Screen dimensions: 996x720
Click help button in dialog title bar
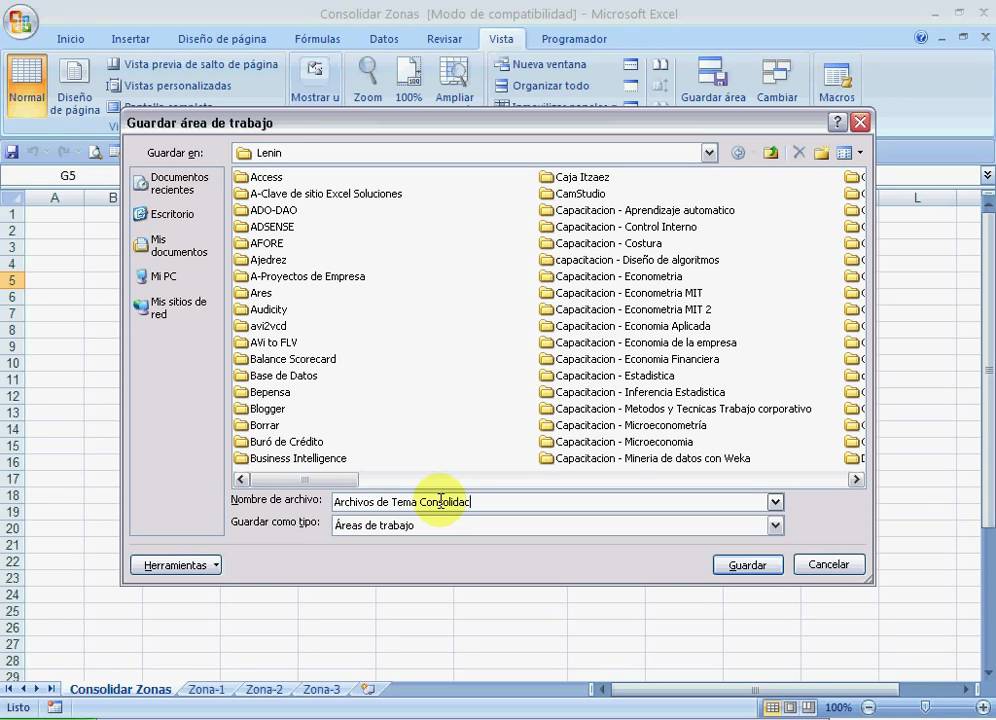(837, 122)
